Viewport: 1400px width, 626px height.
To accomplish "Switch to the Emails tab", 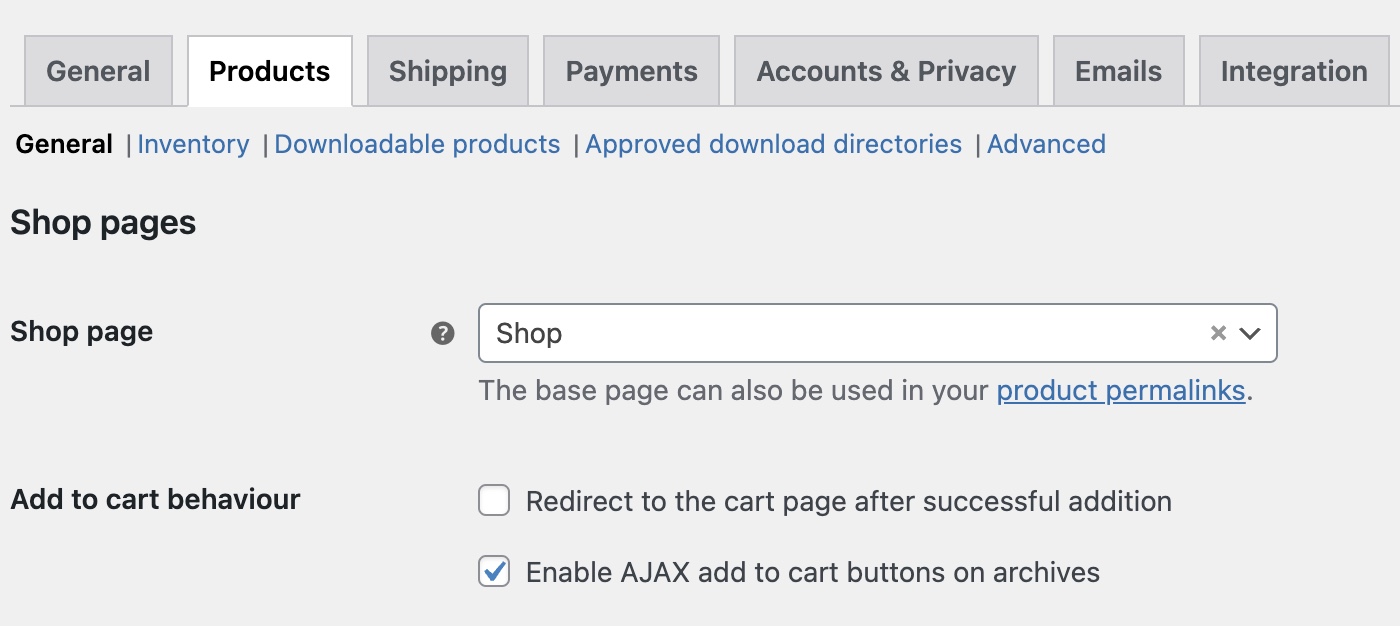I will click(1118, 71).
